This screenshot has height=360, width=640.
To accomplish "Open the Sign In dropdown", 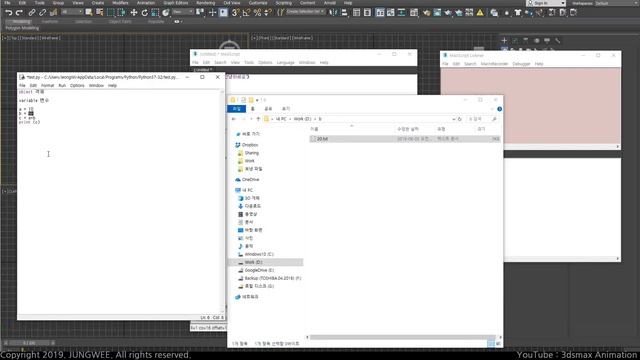I will pos(546,3).
